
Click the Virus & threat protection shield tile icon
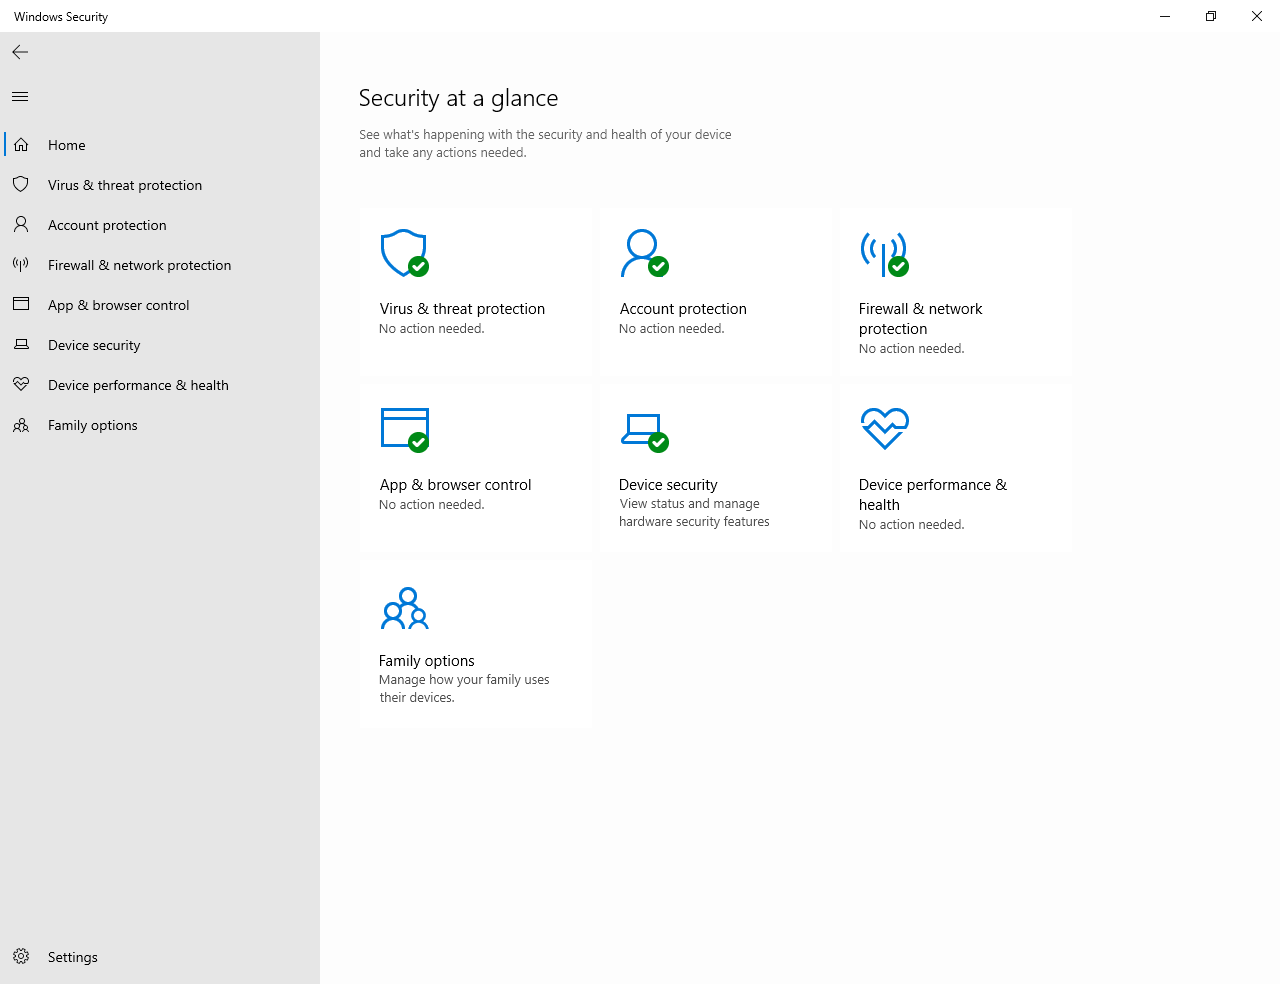[404, 253]
